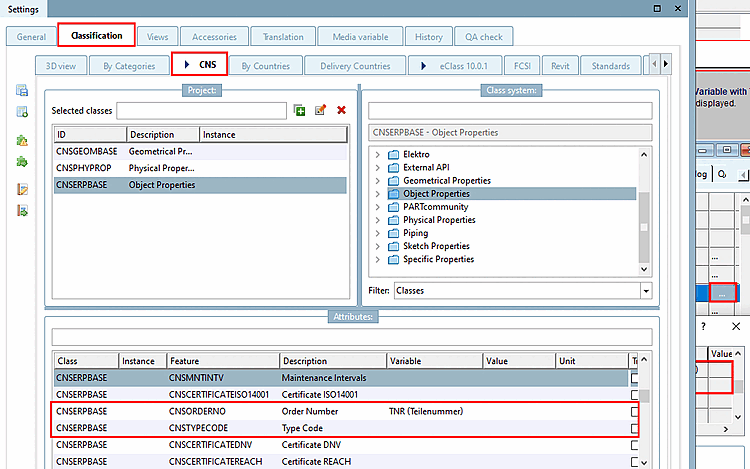Click the red X delete class icon

[341, 110]
